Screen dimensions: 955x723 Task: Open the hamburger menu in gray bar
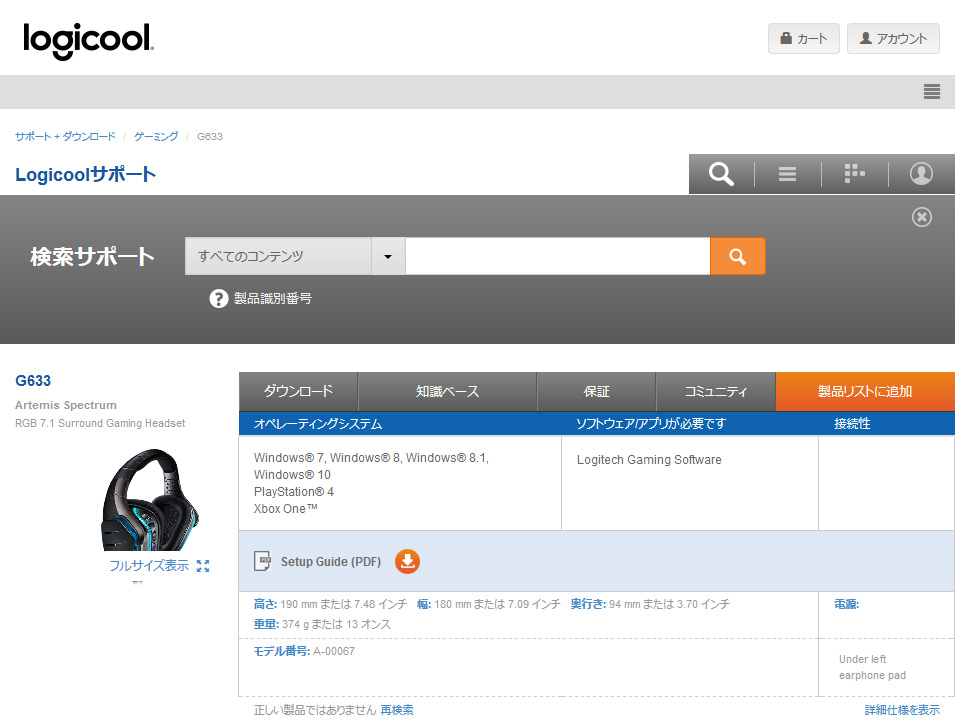coord(931,91)
